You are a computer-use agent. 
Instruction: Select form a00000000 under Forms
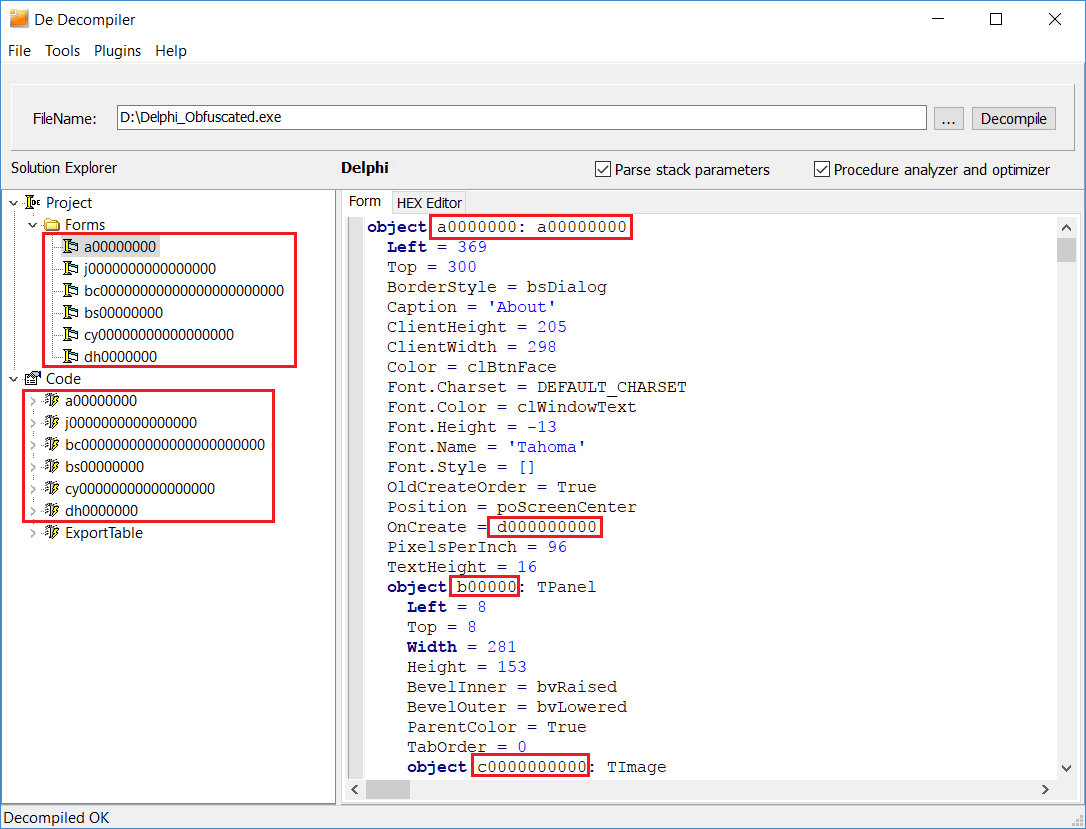pyautogui.click(x=120, y=247)
